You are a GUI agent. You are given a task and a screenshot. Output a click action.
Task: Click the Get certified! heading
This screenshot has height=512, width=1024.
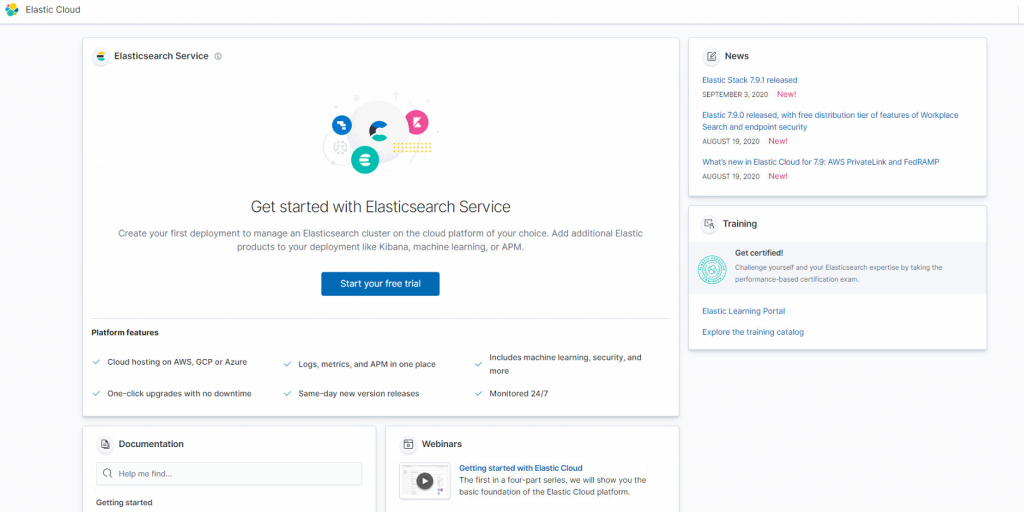(758, 253)
